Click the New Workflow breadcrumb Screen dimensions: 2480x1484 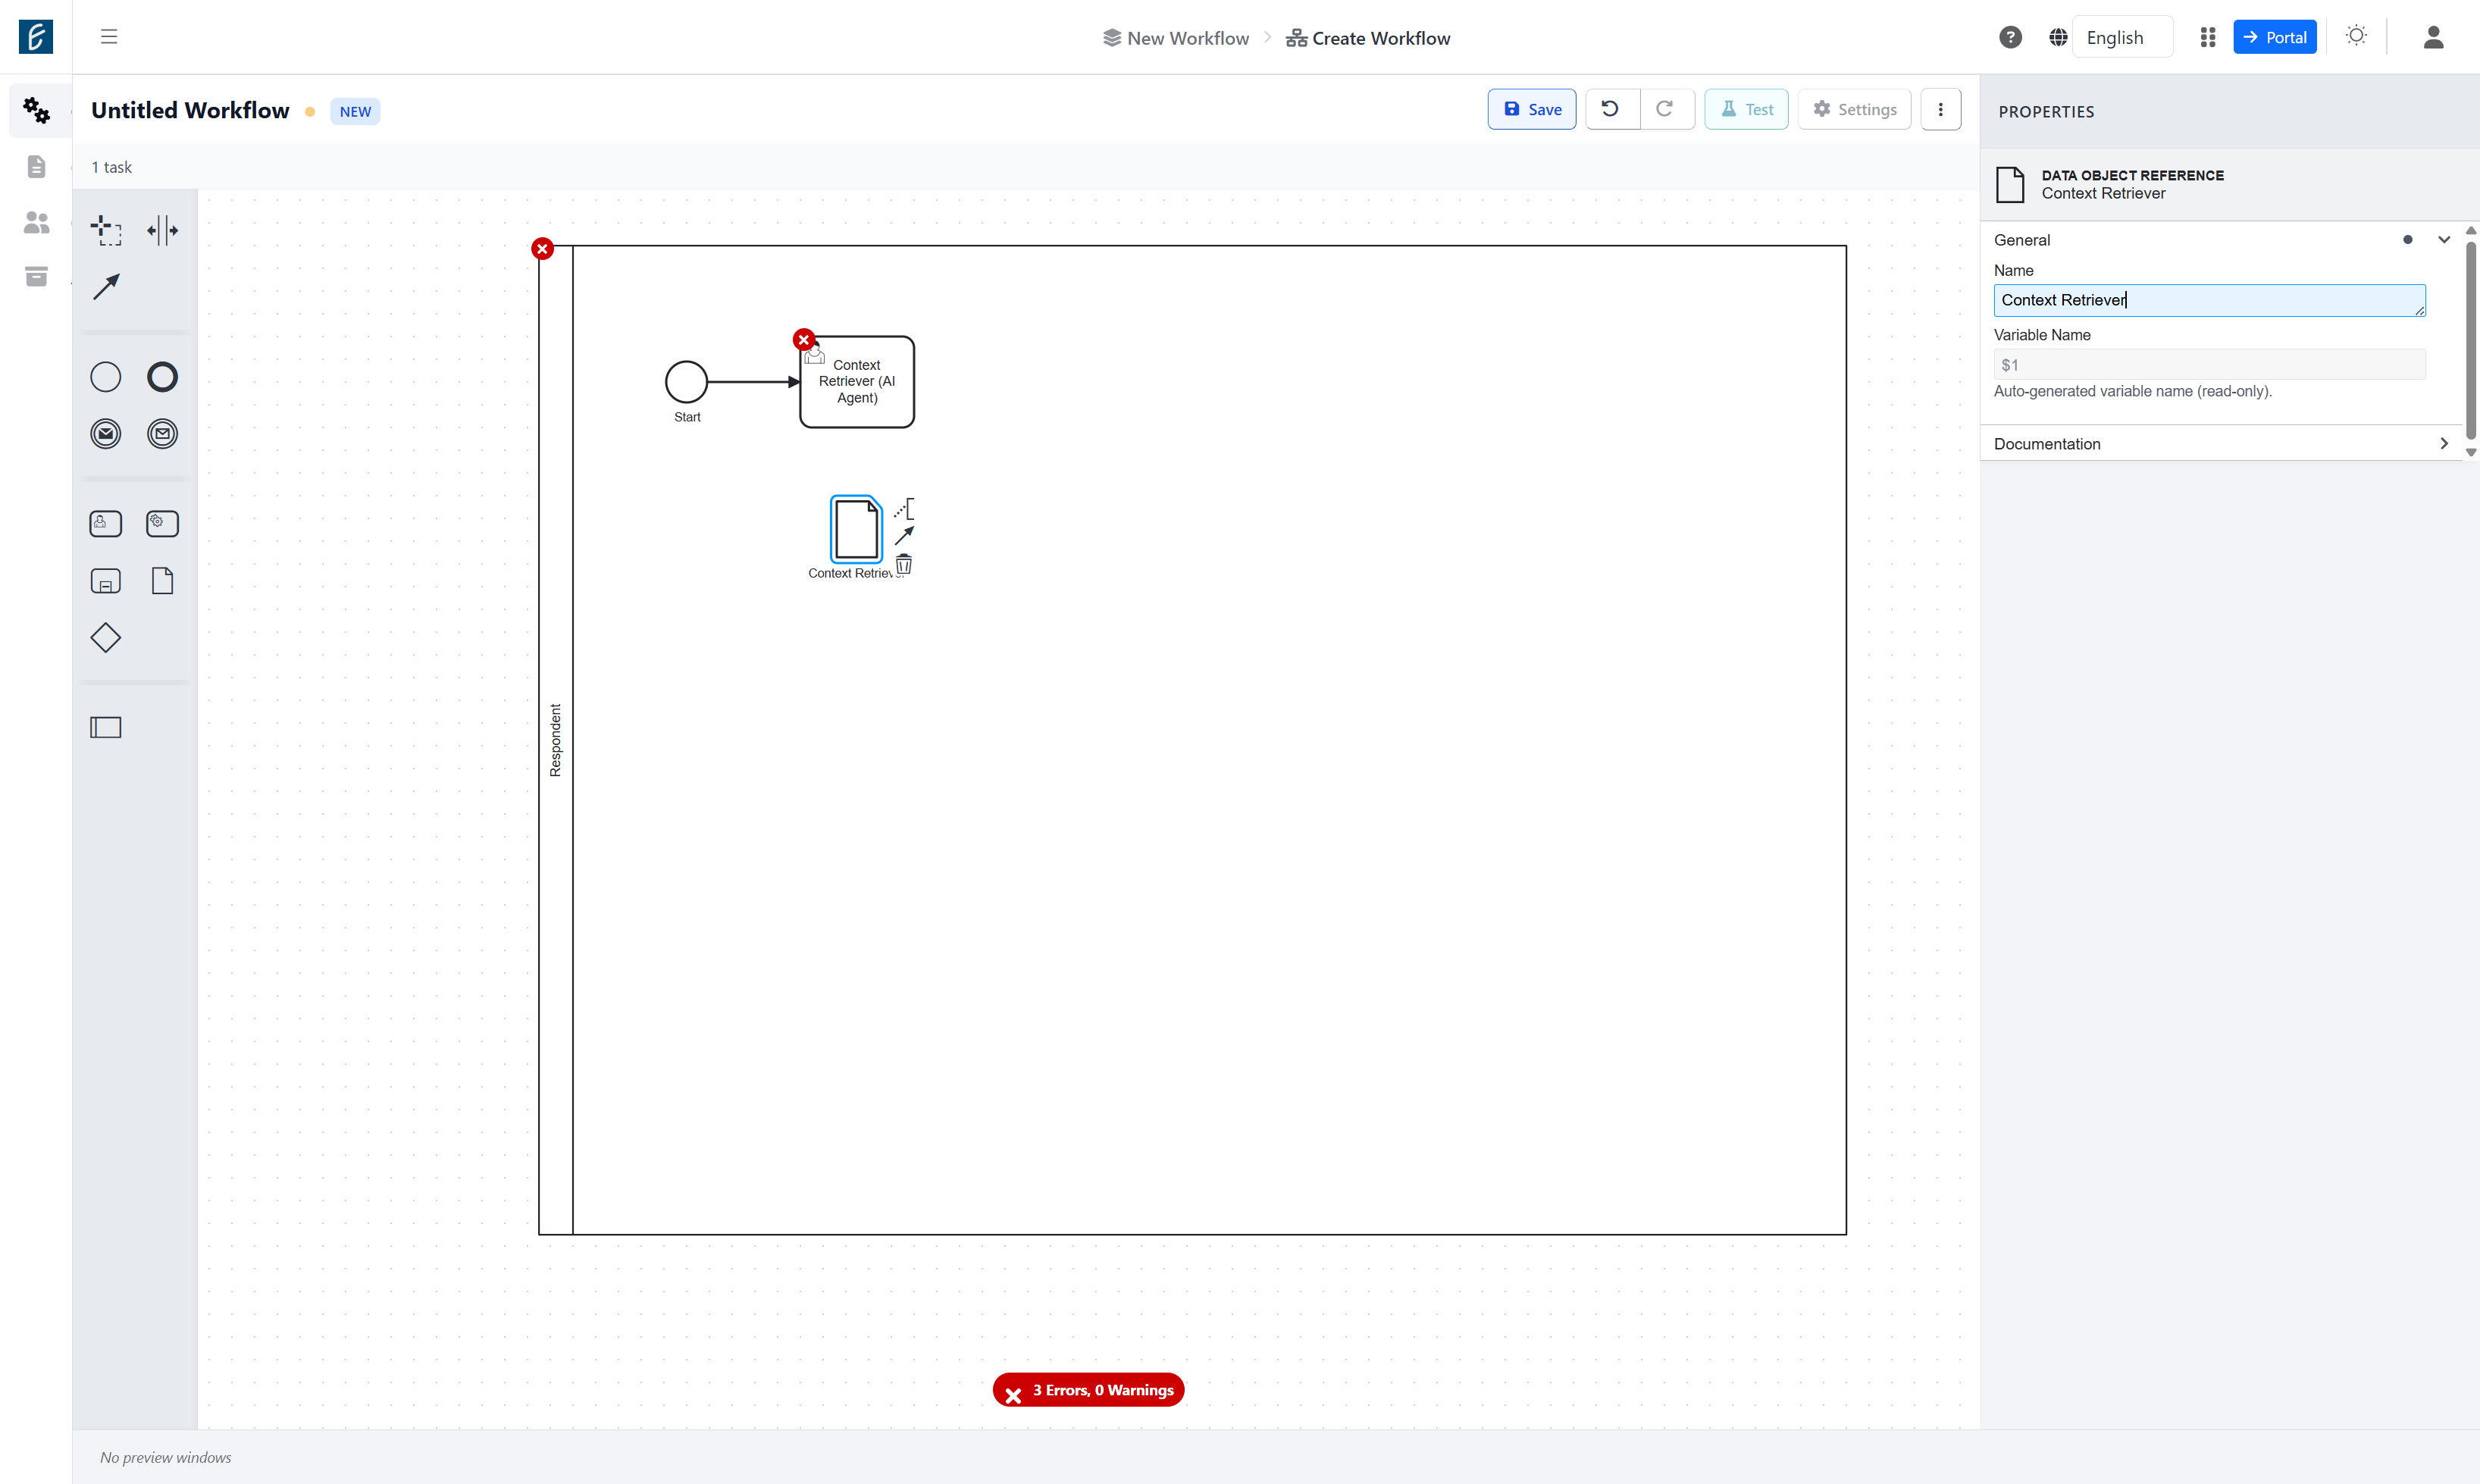(x=1176, y=38)
